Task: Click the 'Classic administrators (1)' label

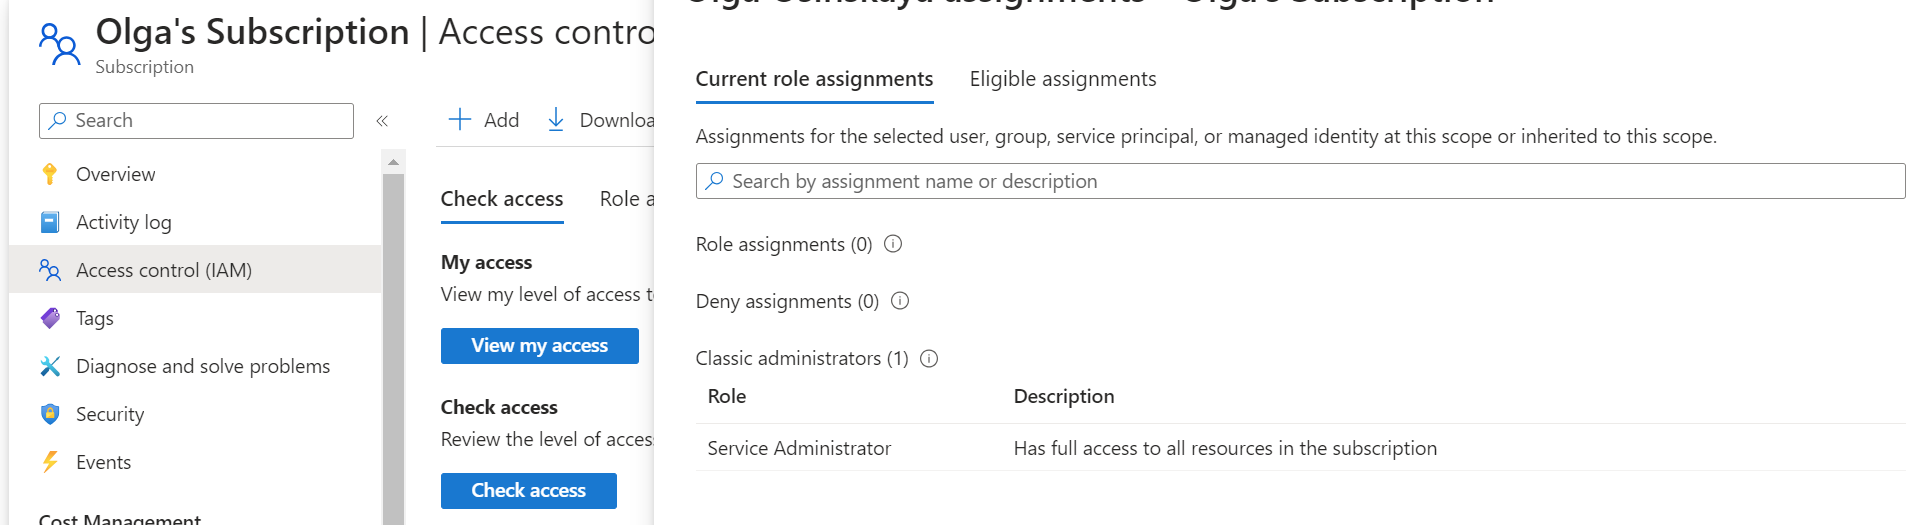Action: (802, 358)
